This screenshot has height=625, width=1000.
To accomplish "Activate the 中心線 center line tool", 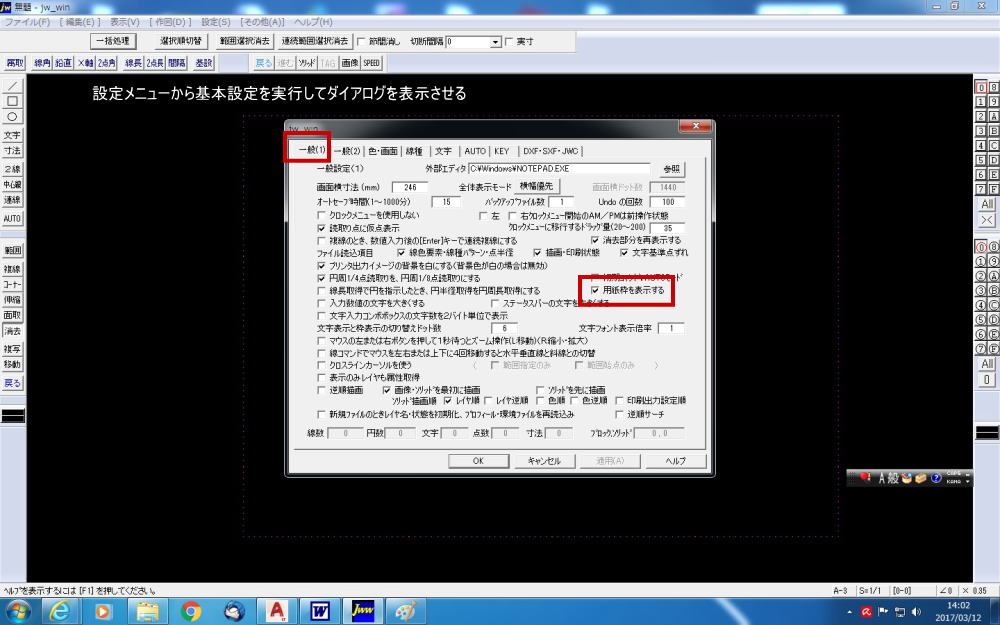I will click(12, 184).
